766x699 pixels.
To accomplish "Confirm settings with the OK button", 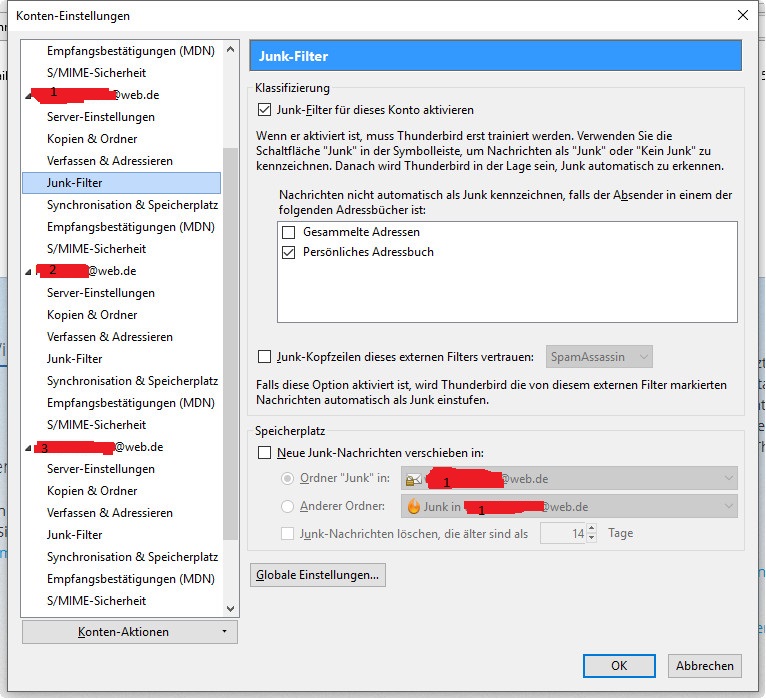I will (x=619, y=666).
